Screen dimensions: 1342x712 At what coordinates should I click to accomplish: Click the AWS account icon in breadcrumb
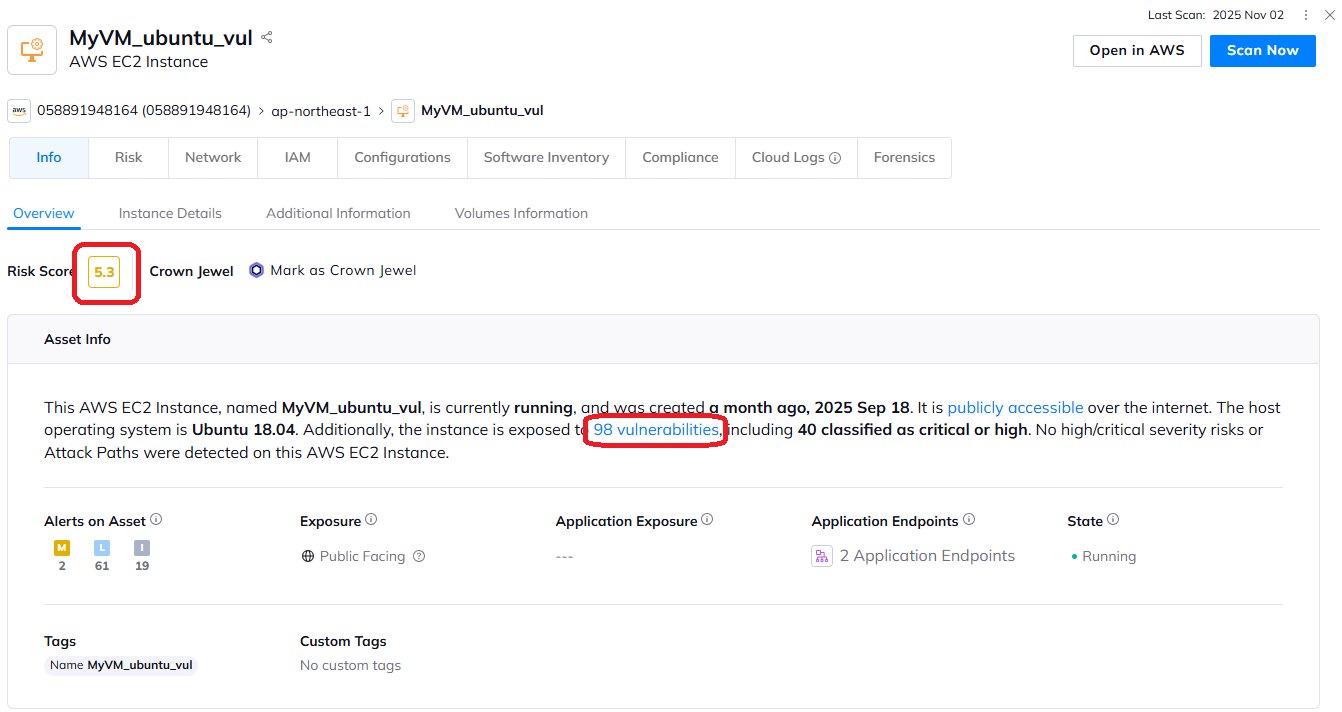coord(20,110)
